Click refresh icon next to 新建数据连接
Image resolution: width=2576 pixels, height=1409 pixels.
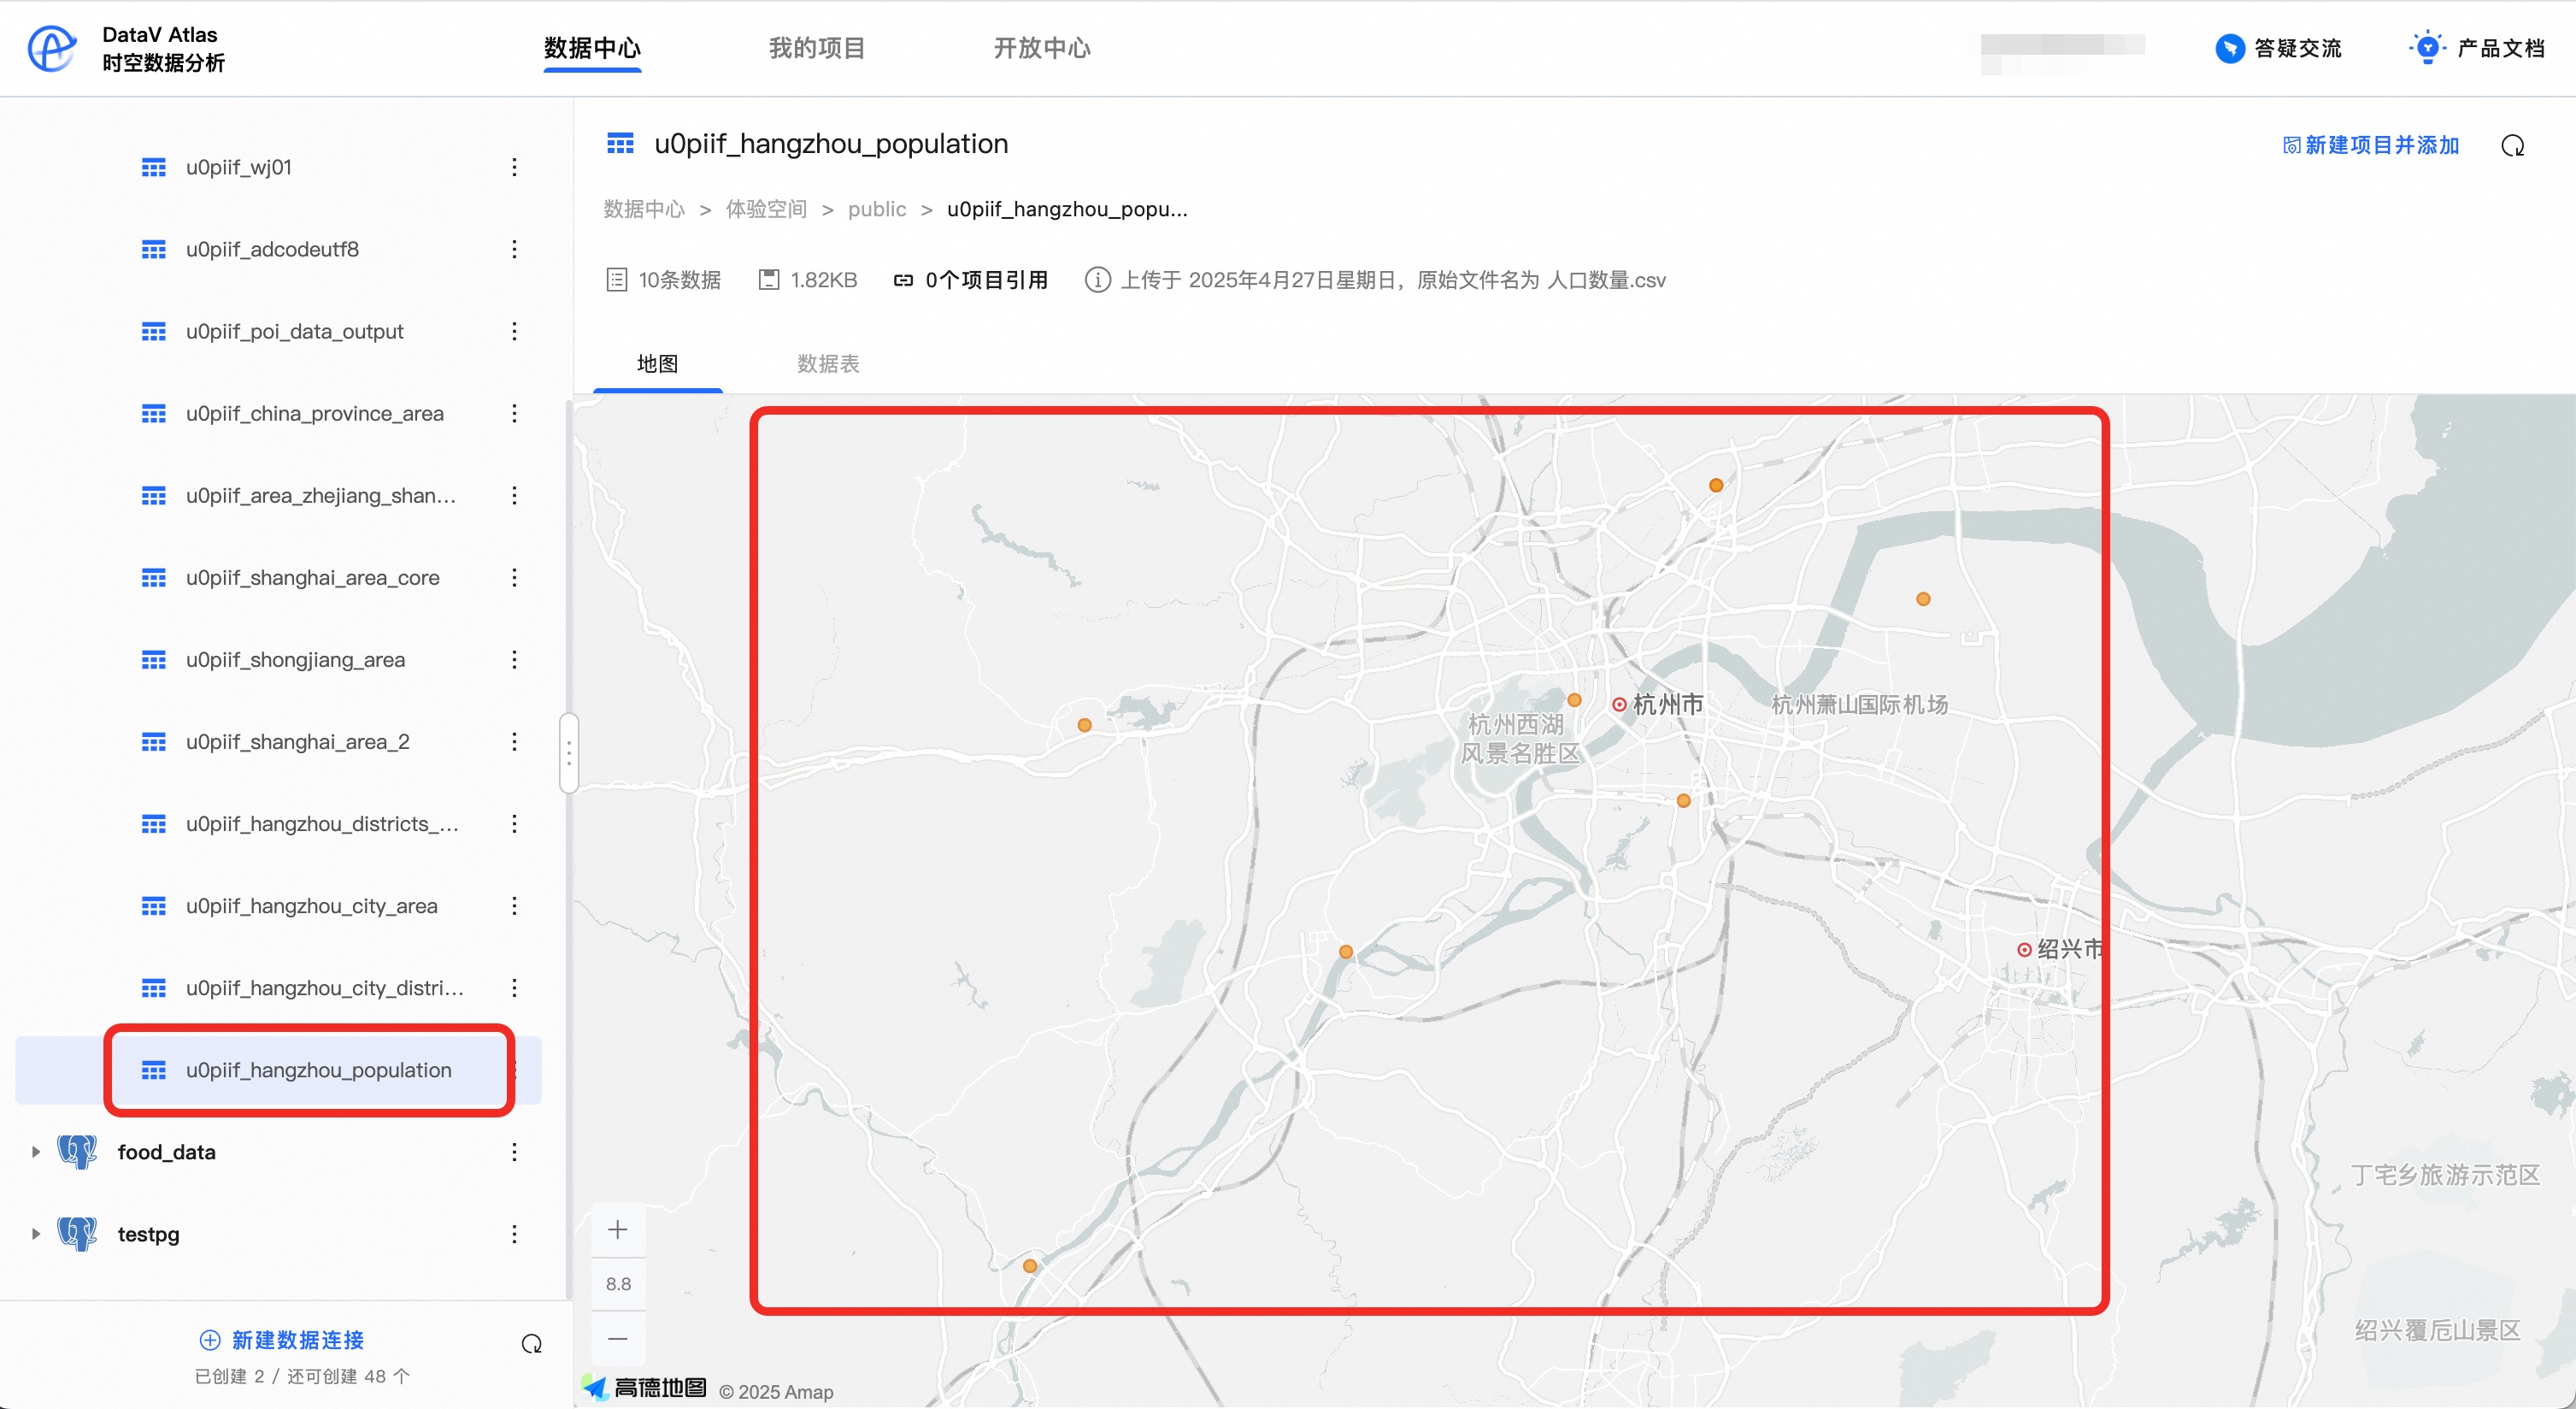click(531, 1343)
